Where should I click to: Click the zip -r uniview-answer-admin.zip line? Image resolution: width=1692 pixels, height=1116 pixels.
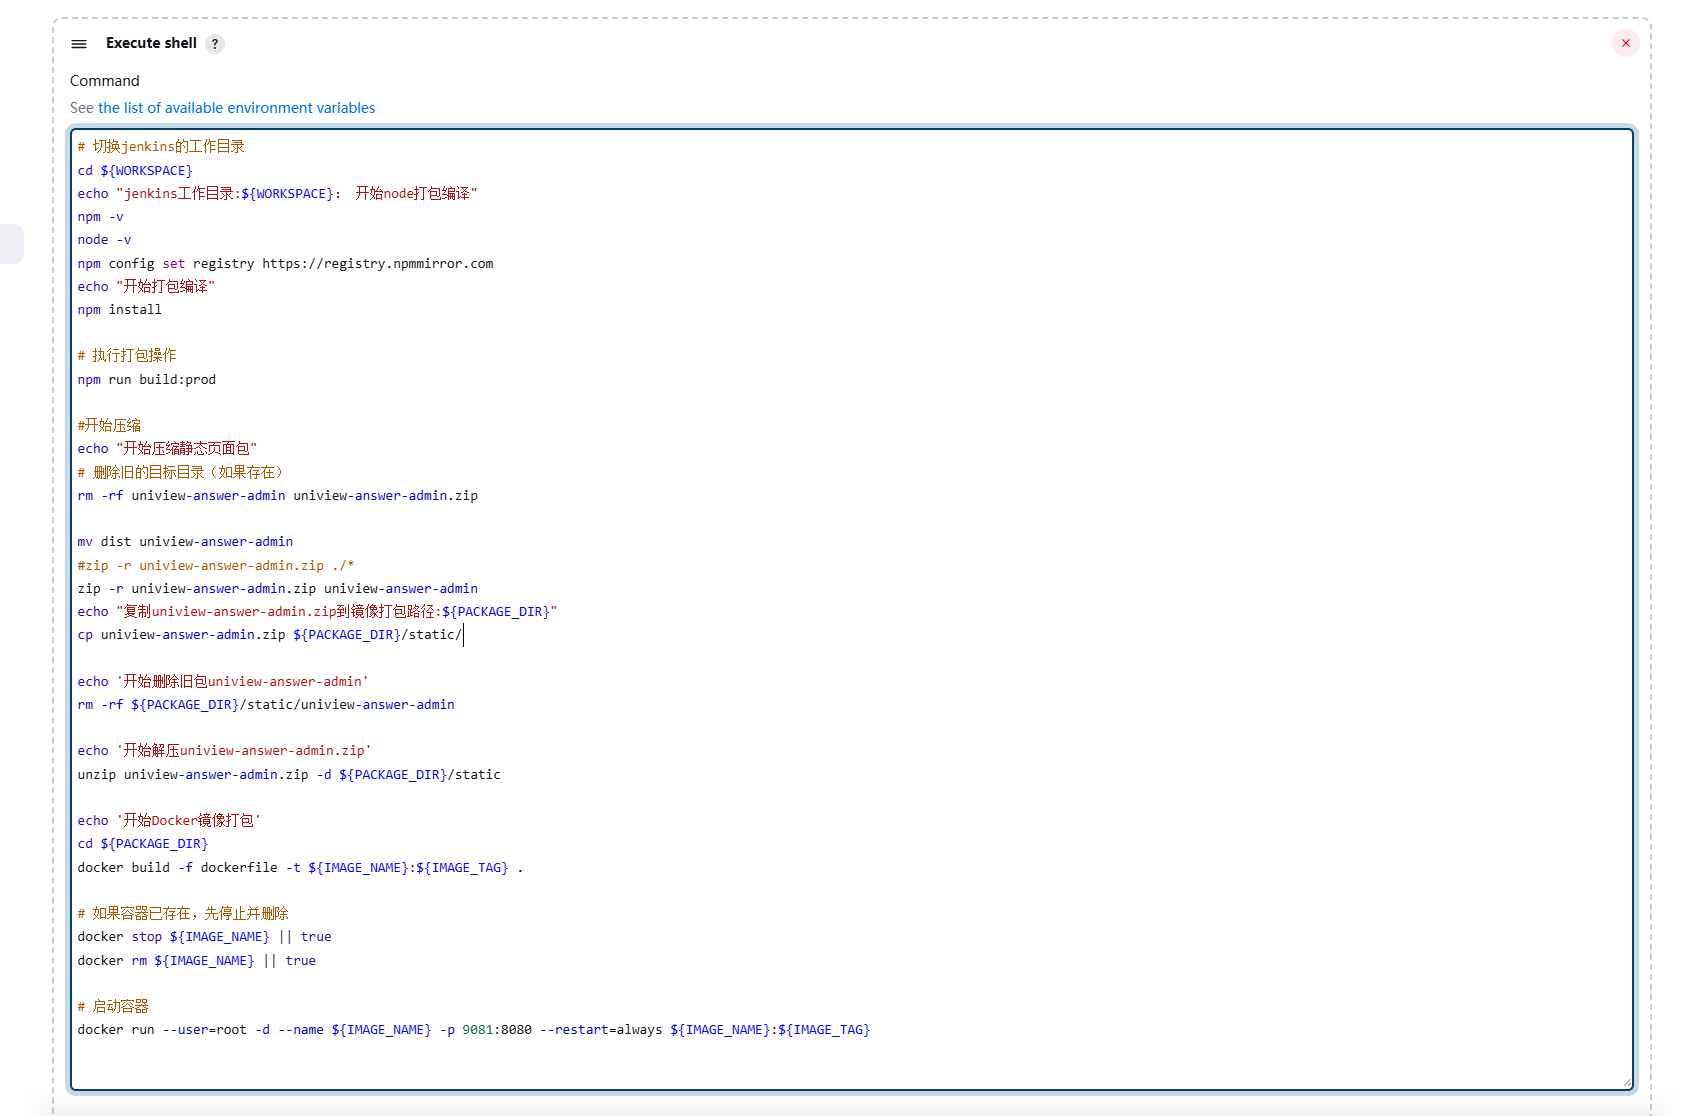(278, 588)
